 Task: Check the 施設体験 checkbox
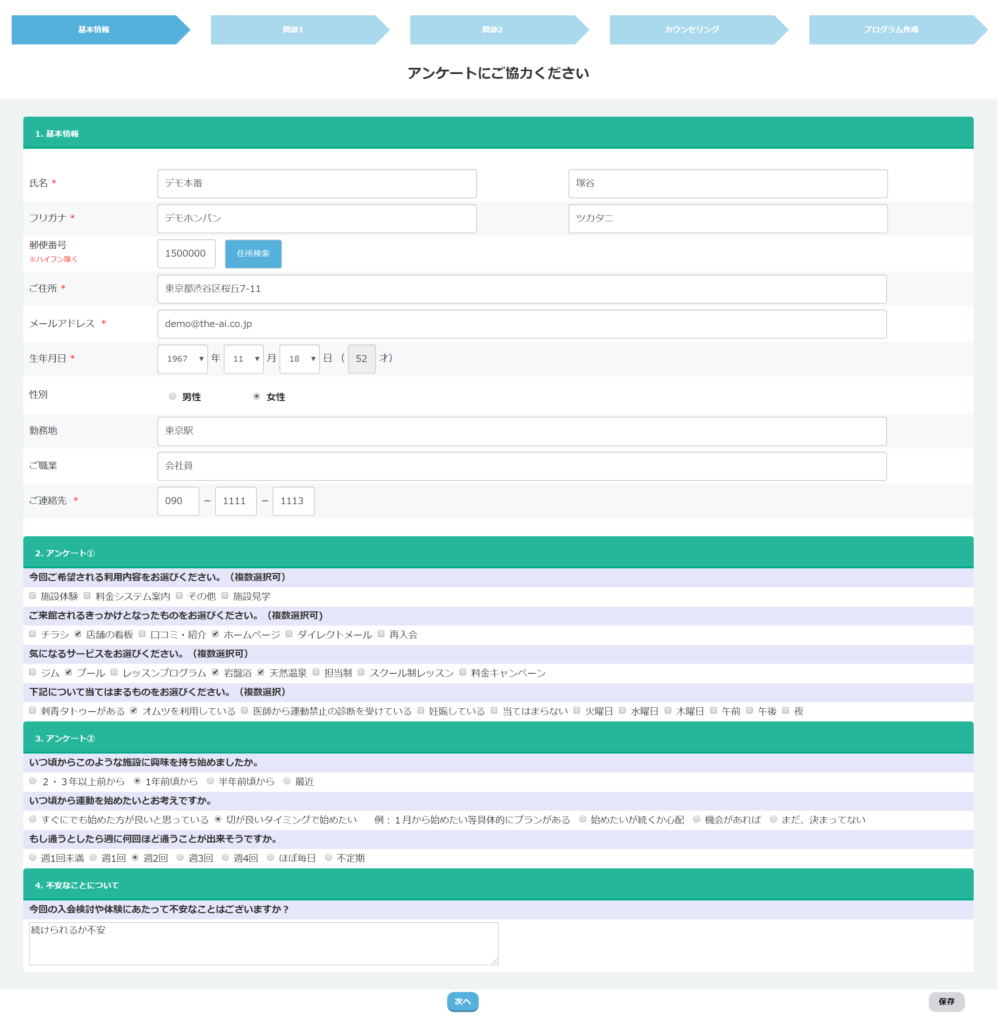coord(33,596)
